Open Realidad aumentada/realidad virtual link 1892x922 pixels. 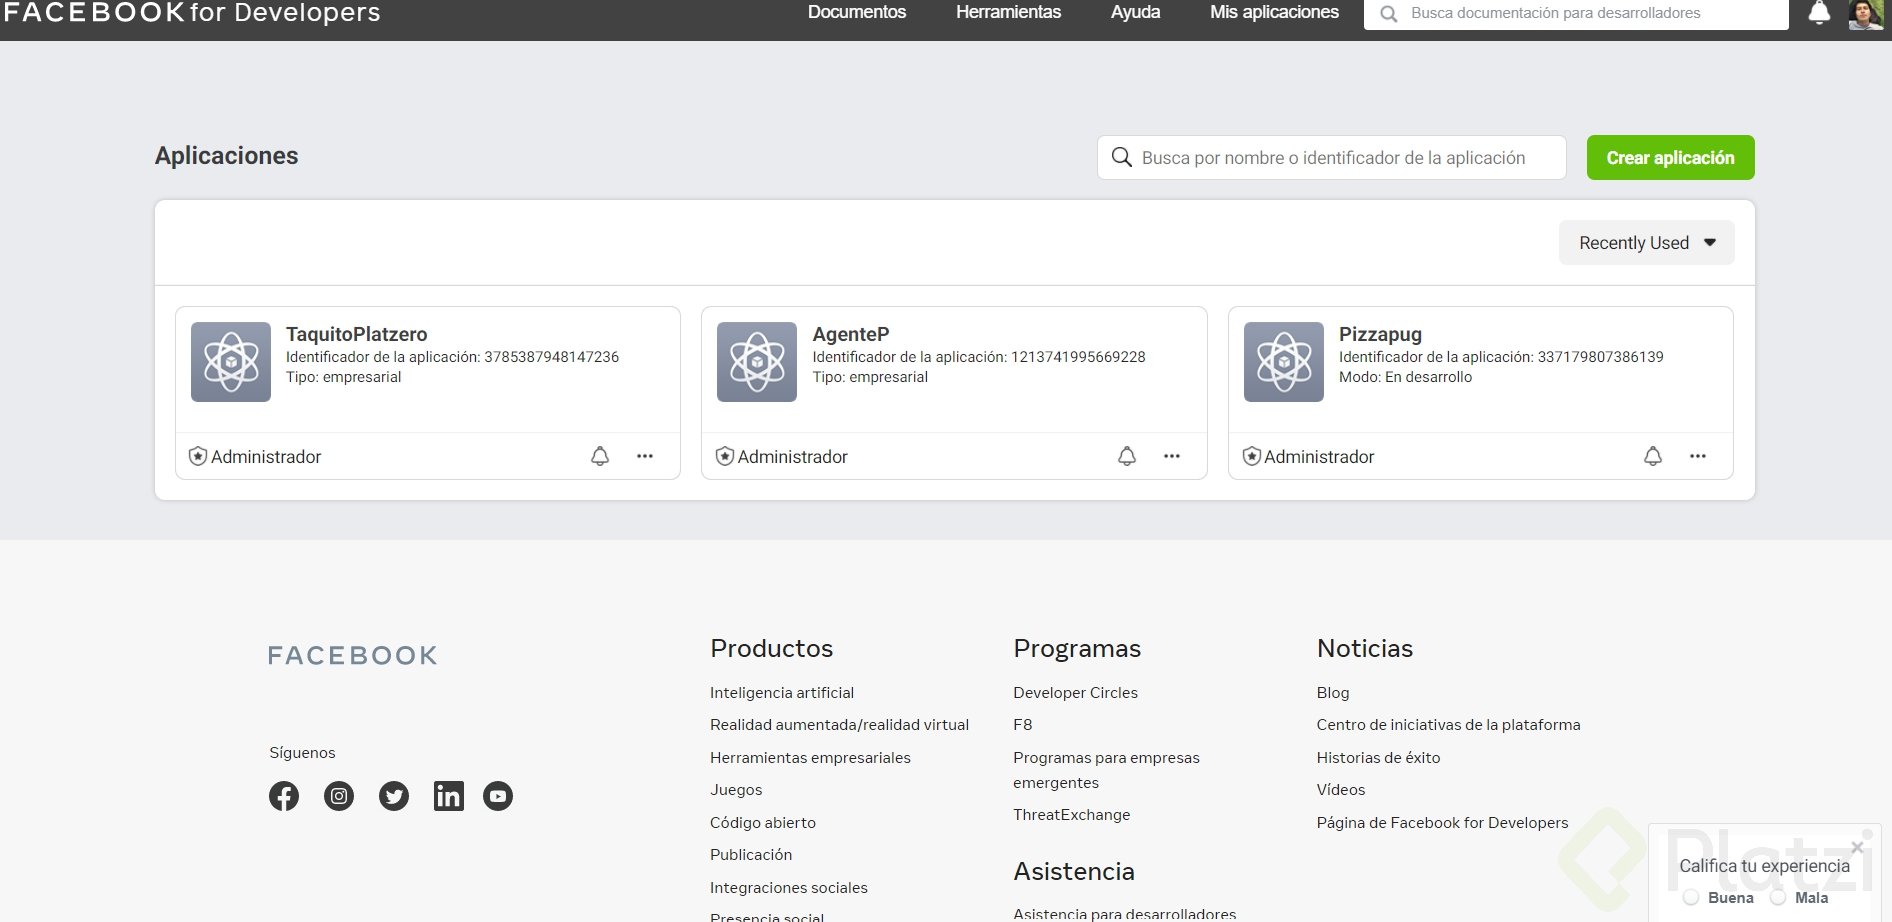(x=839, y=725)
